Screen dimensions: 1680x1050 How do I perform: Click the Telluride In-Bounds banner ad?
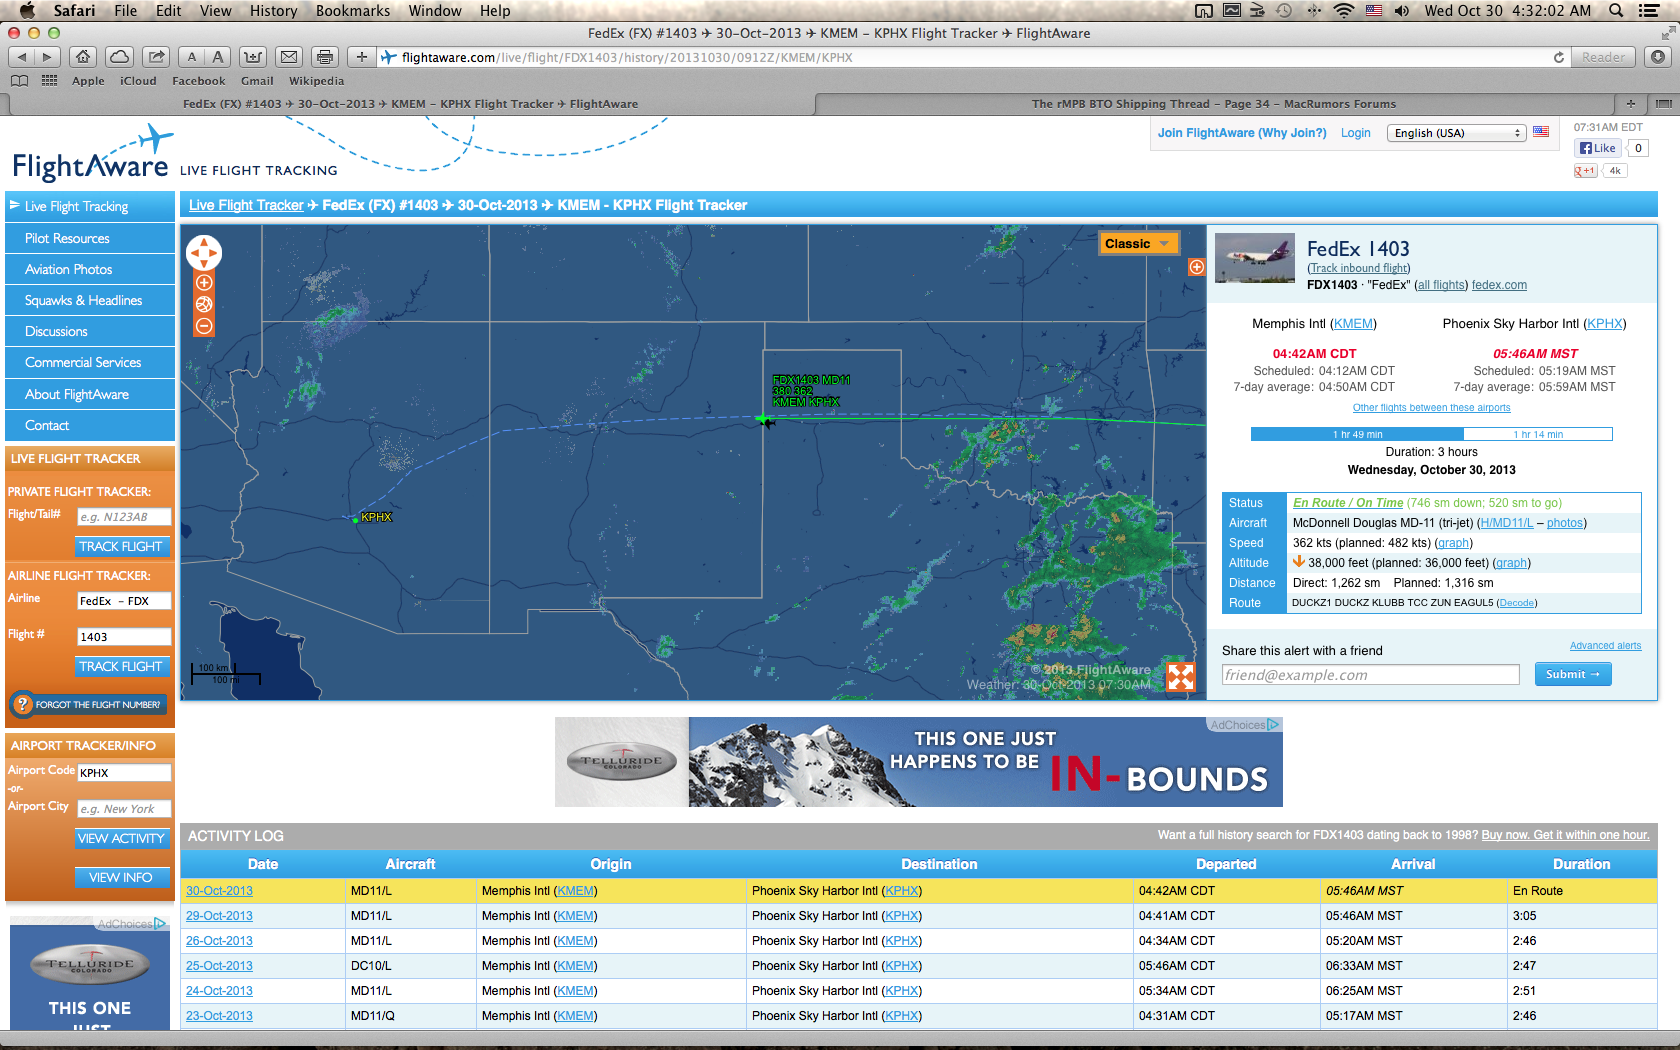918,762
